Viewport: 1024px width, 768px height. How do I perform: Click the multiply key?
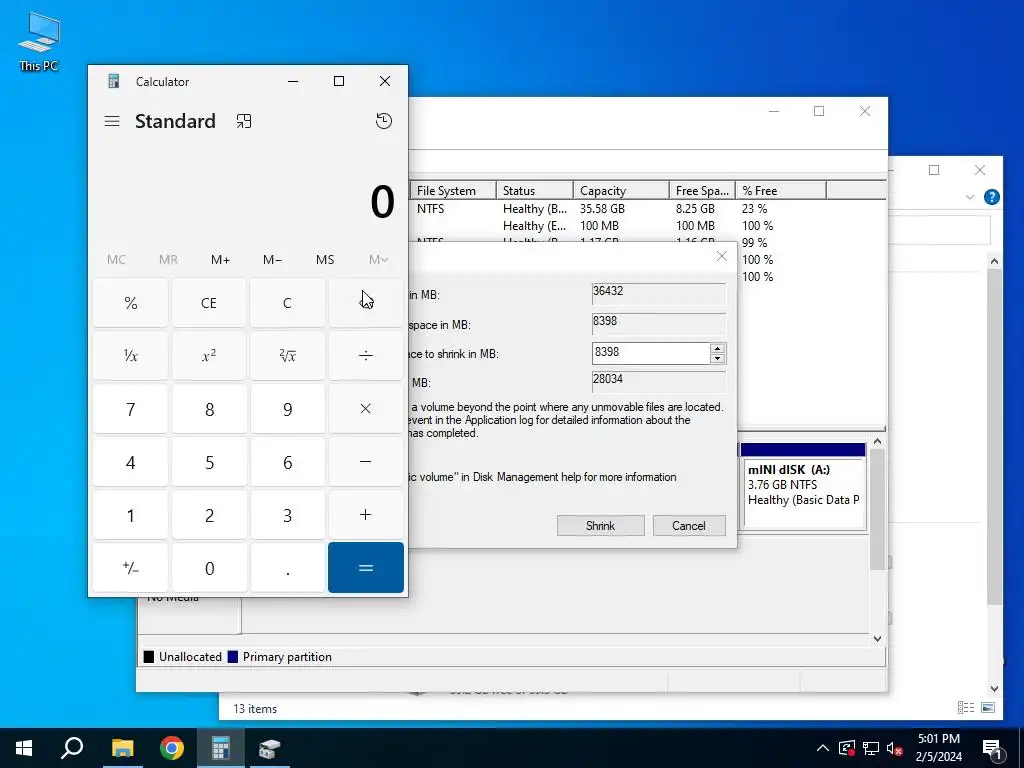[x=366, y=409]
